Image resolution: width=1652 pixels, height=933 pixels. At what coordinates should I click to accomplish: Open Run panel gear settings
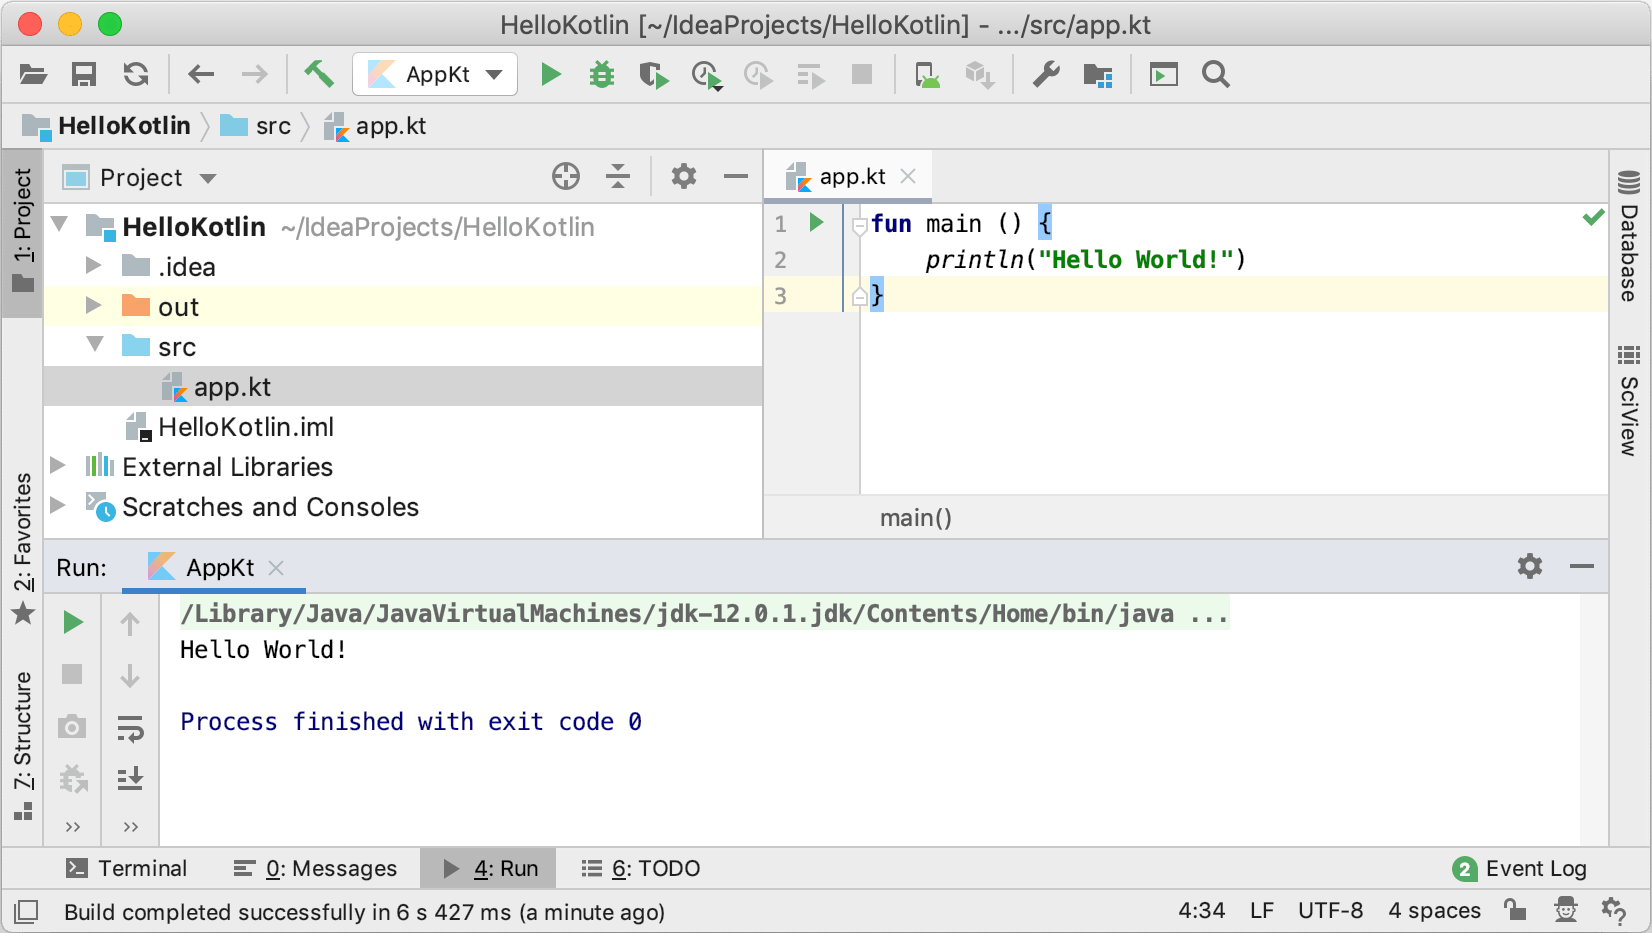click(x=1530, y=566)
